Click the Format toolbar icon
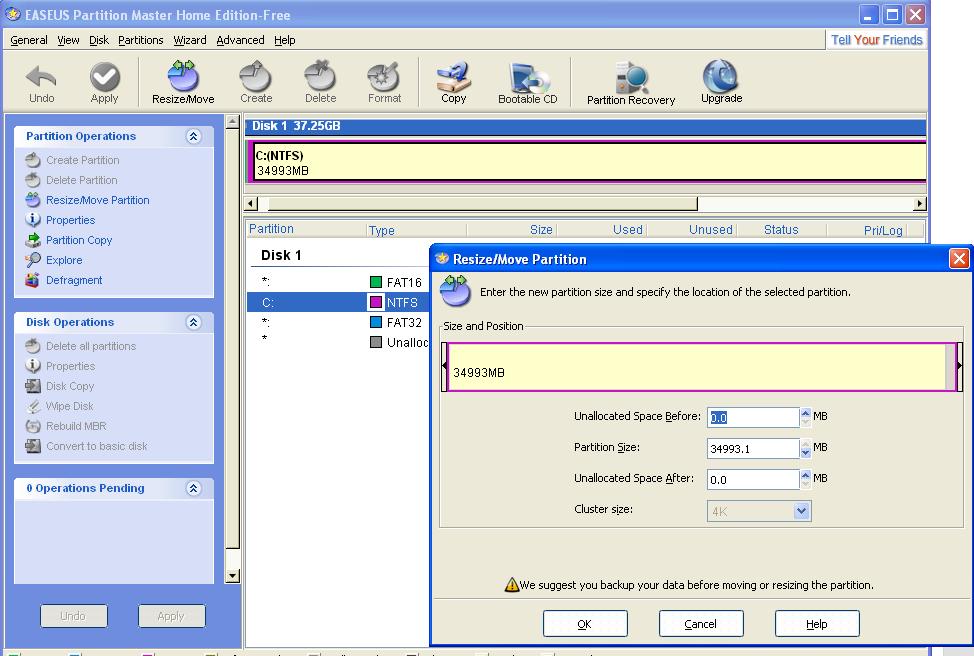 coord(384,83)
